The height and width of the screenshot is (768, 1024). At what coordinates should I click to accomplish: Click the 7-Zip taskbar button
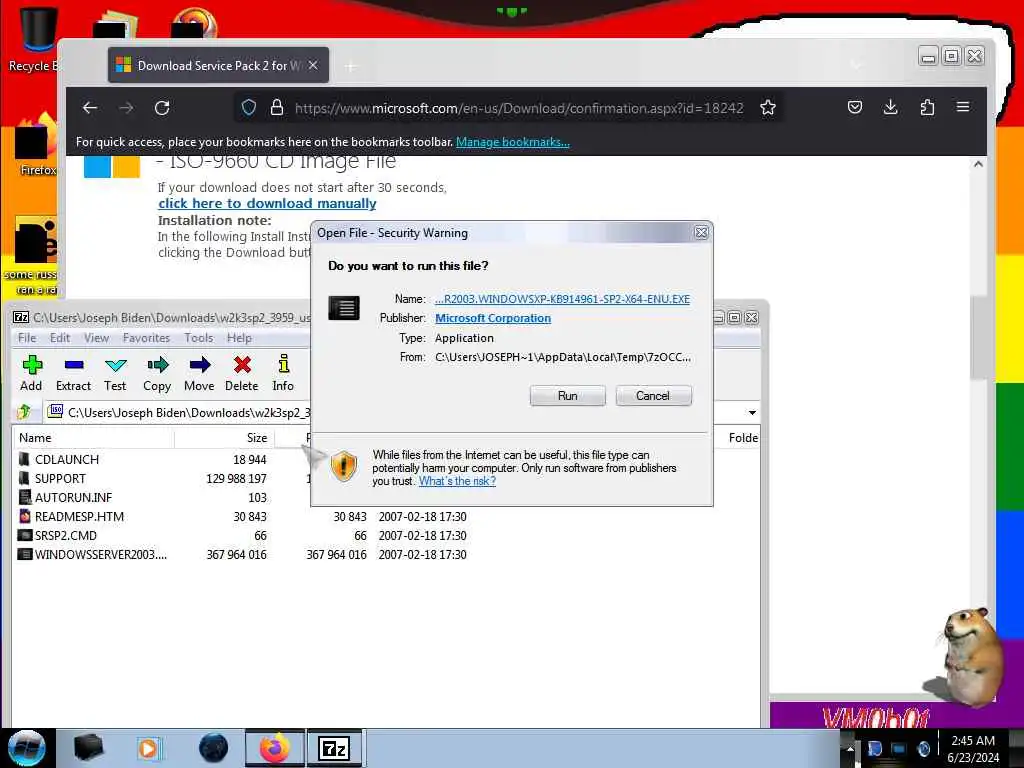pyautogui.click(x=334, y=748)
